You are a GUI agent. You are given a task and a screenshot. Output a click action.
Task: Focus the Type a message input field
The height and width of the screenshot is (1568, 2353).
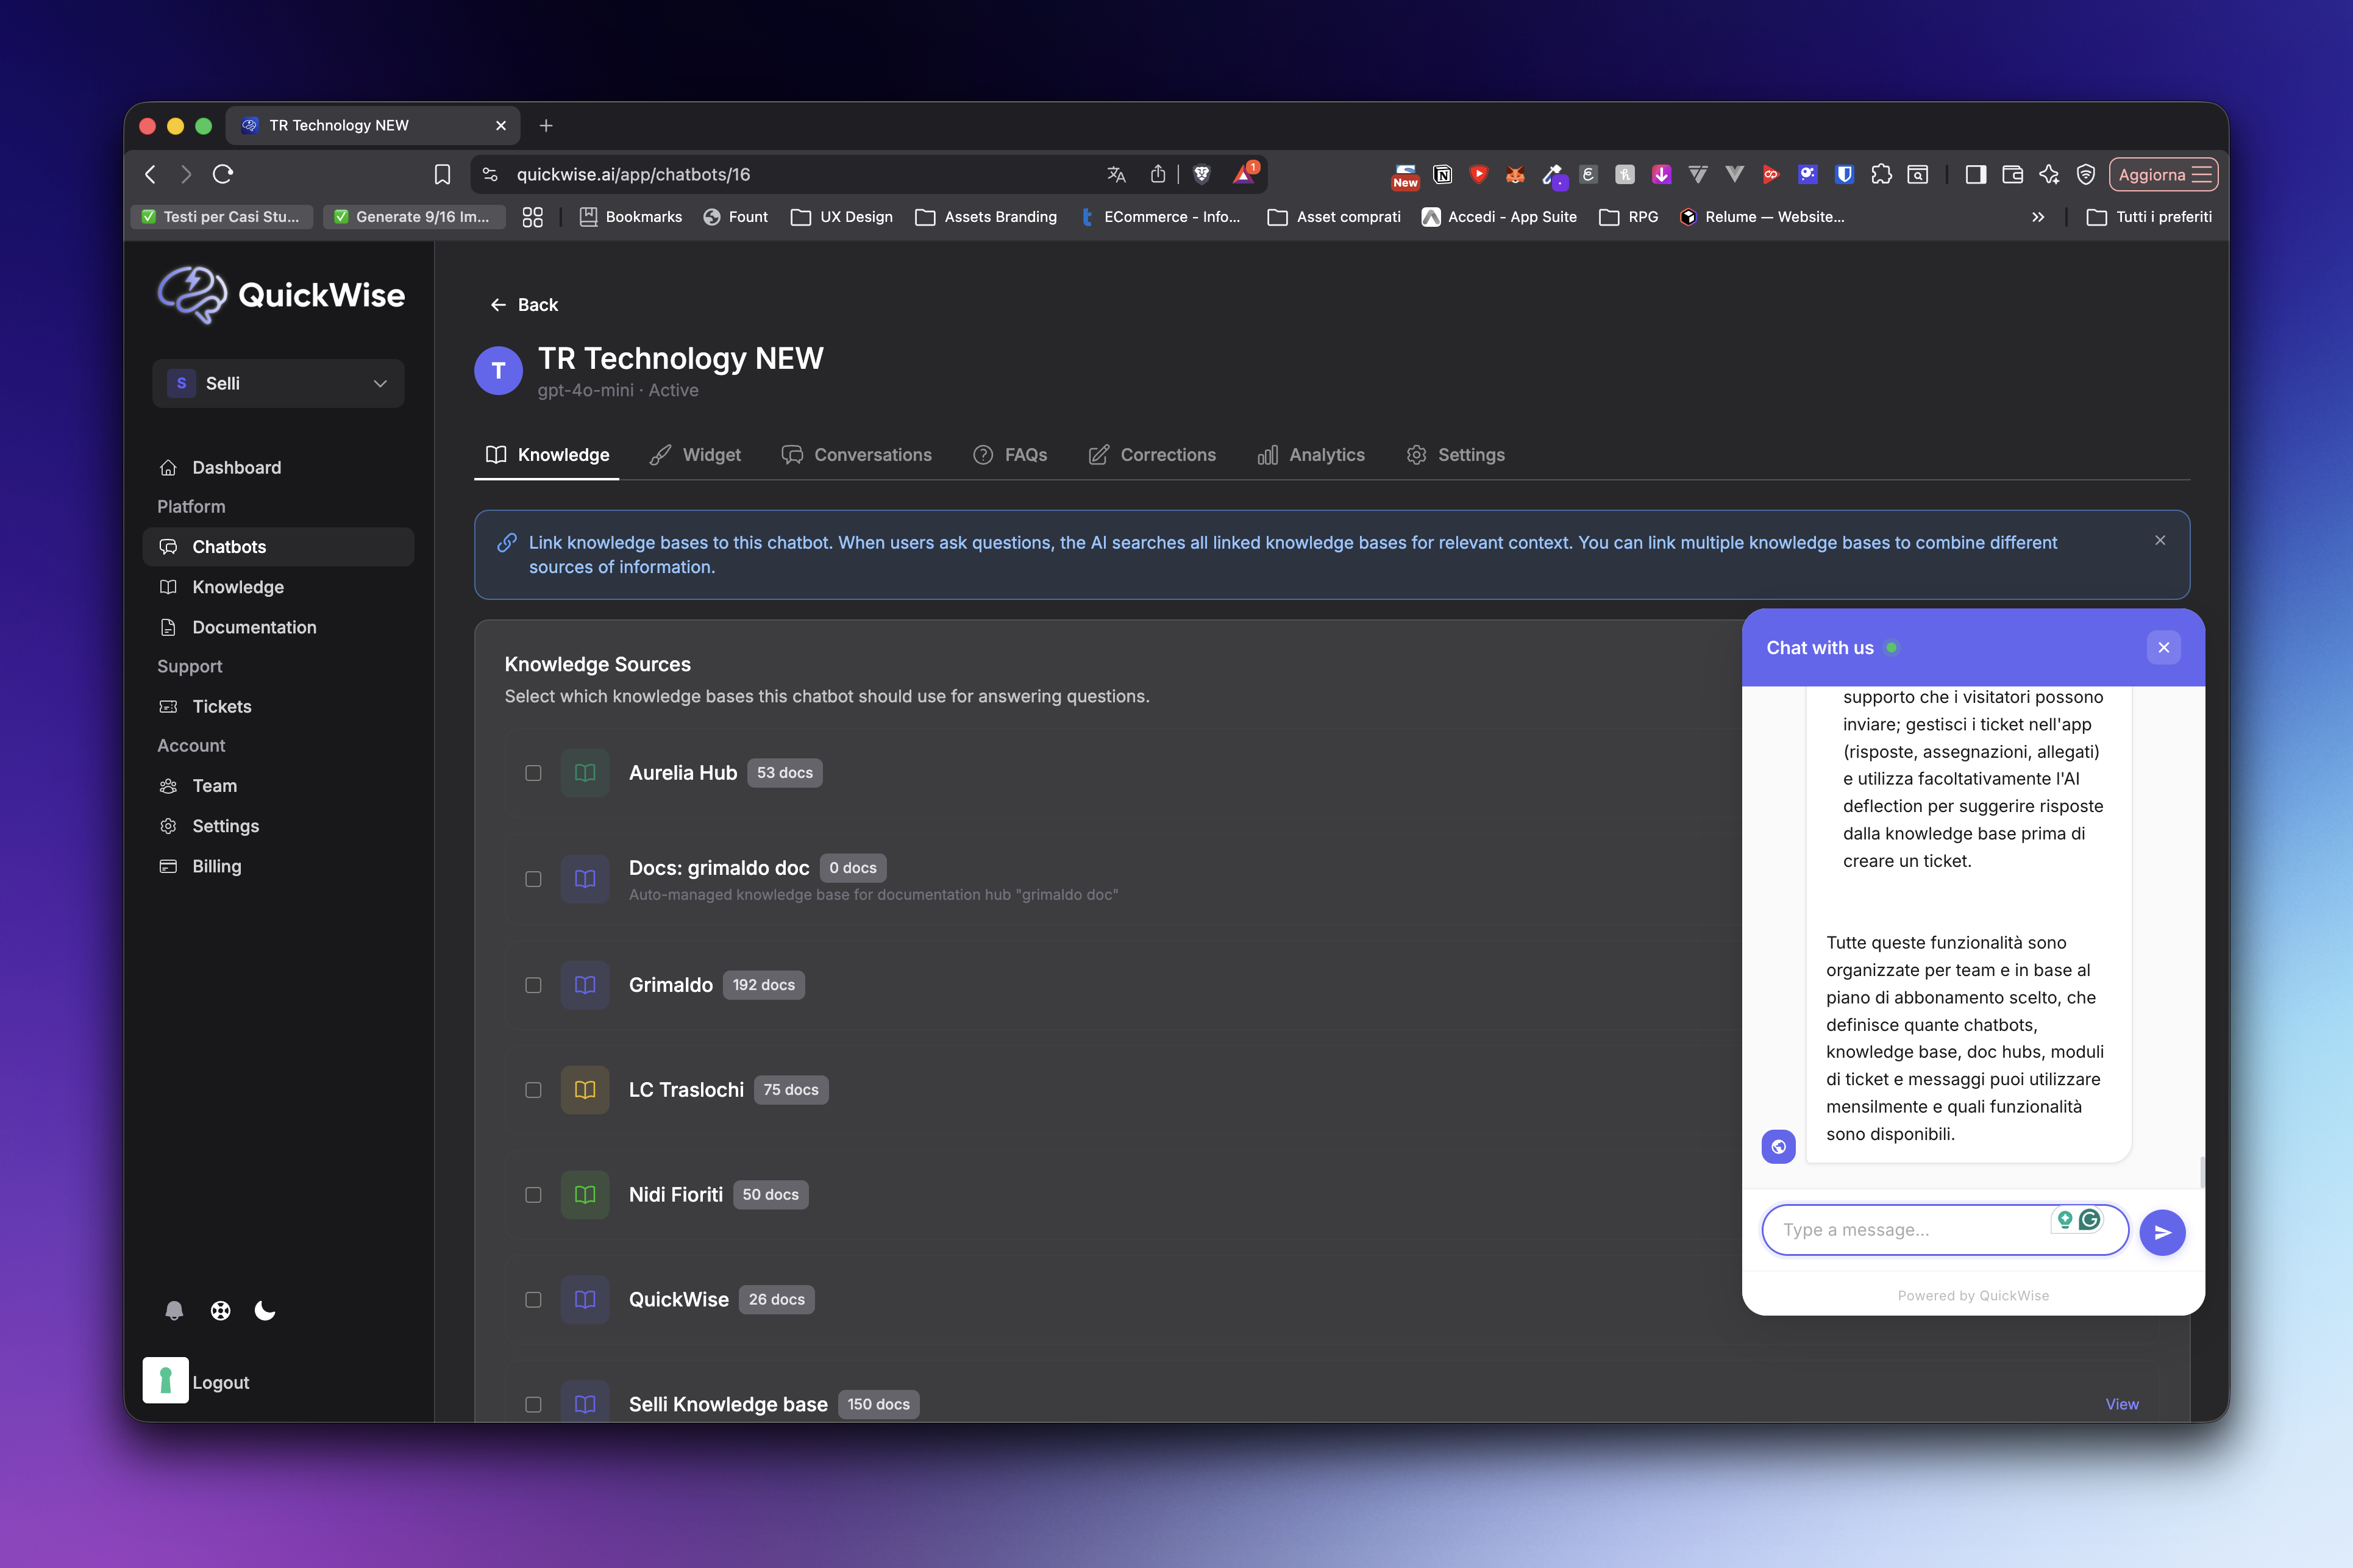(1910, 1230)
